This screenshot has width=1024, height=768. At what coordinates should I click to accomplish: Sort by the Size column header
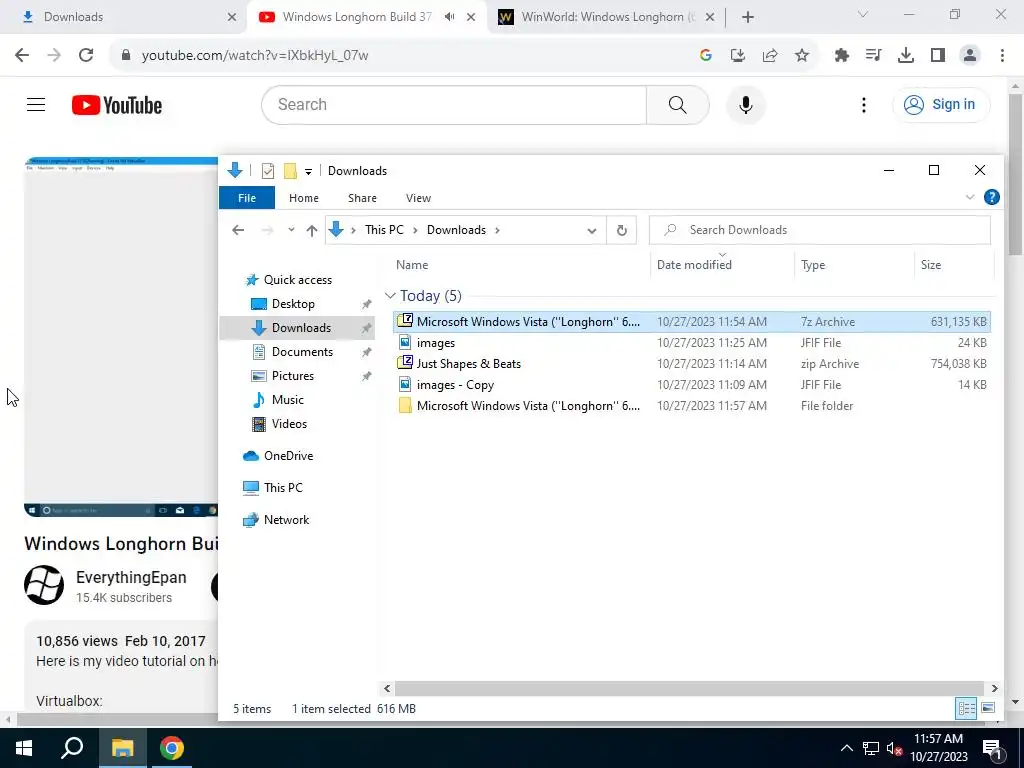pyautogui.click(x=931, y=264)
